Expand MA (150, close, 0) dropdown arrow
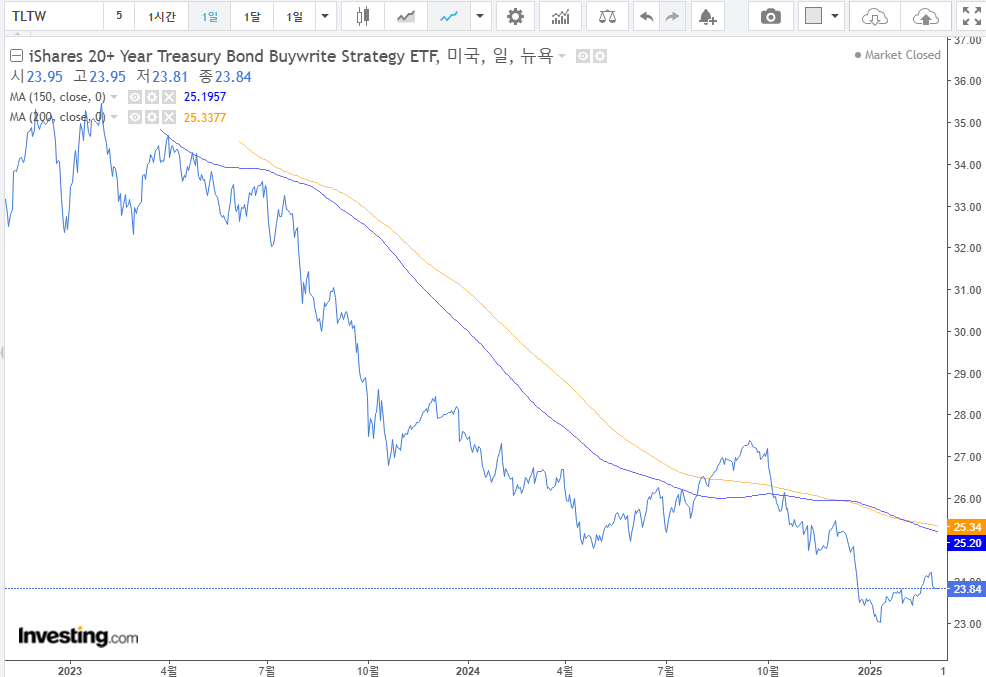This screenshot has height=677, width=986. pyautogui.click(x=114, y=97)
